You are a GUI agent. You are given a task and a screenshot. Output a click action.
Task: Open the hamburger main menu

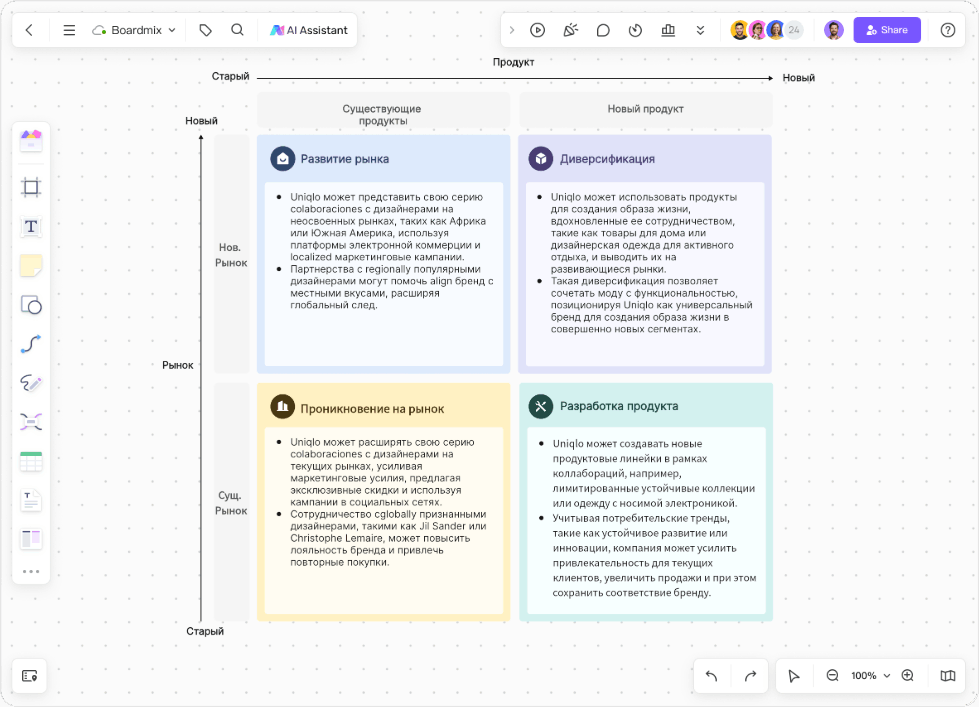[x=69, y=30]
